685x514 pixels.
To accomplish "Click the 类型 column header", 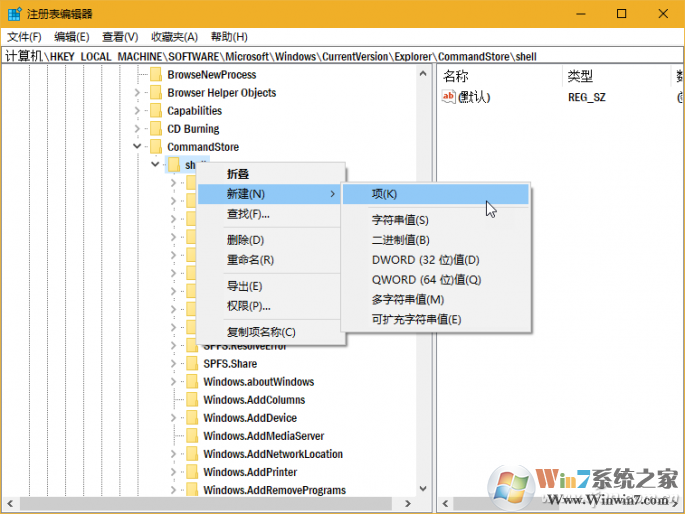I will (x=580, y=76).
